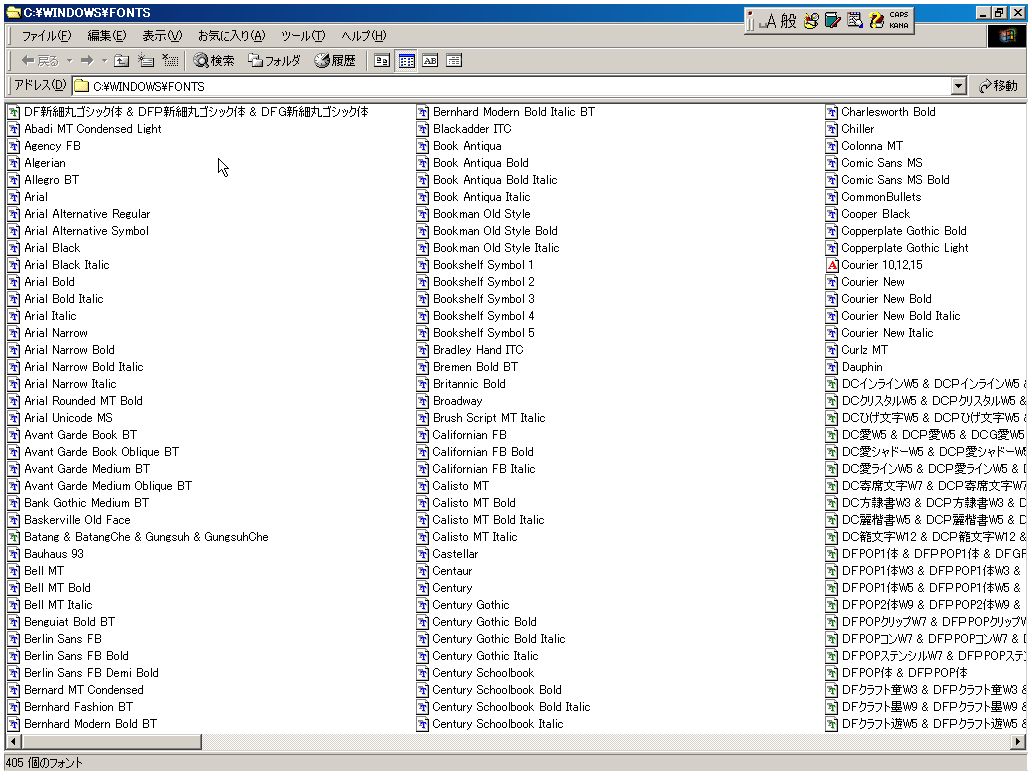The height and width of the screenshot is (776, 1032).
Task: Open the ファイル(F) menu
Action: (x=46, y=36)
